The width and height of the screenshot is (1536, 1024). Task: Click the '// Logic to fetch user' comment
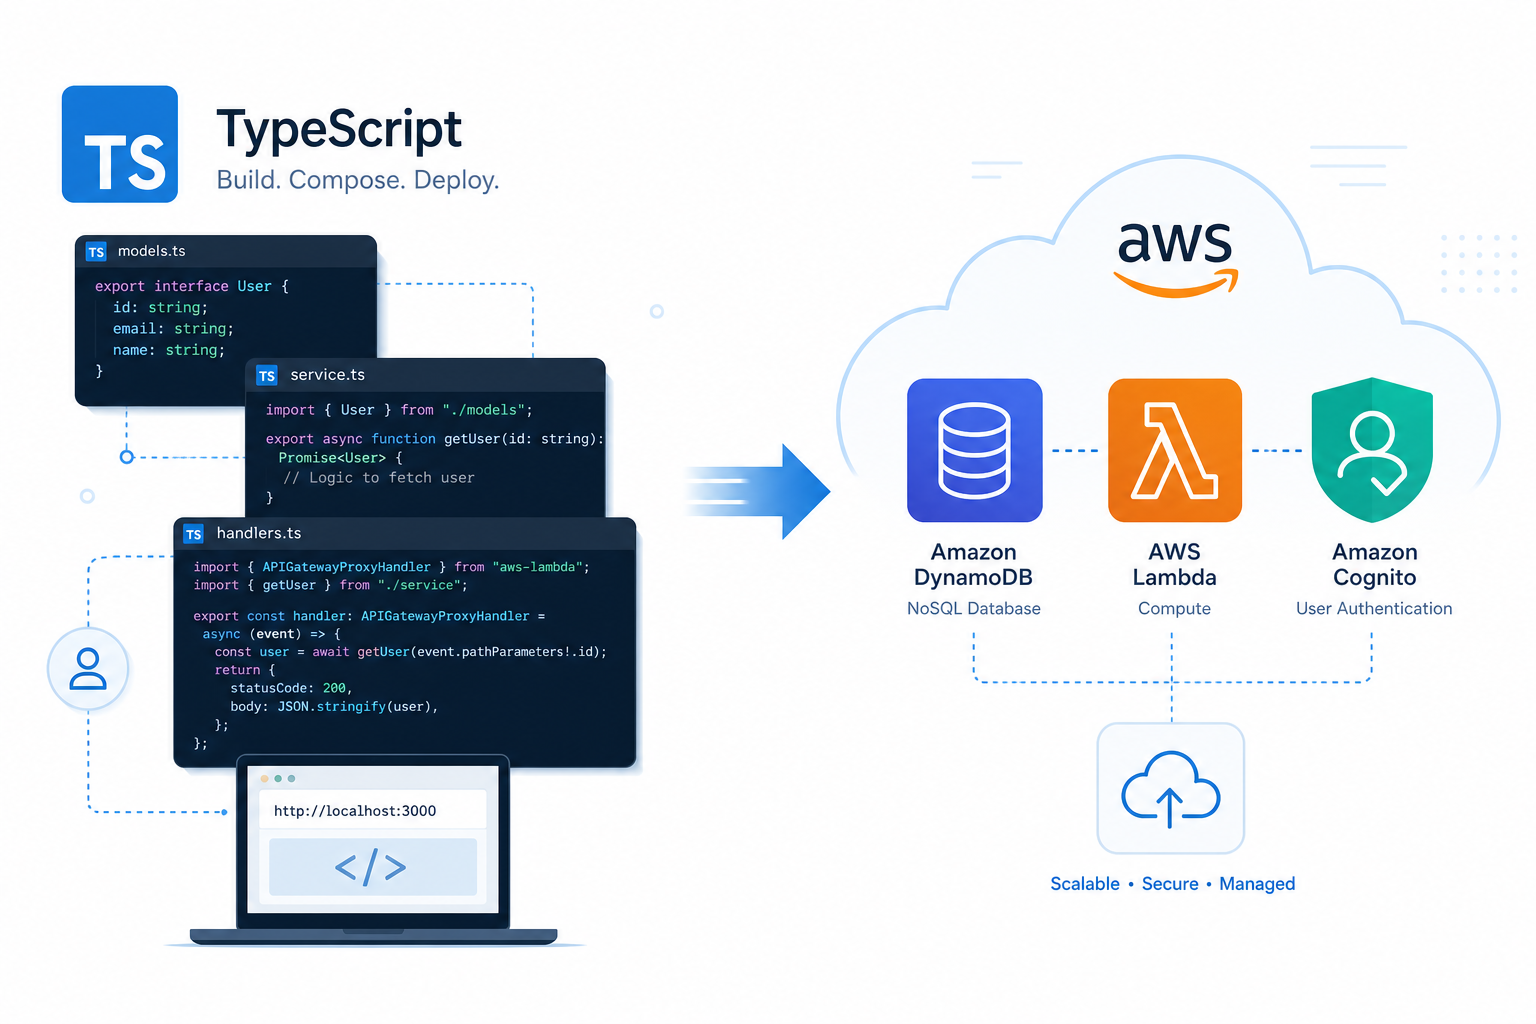pyautogui.click(x=379, y=478)
